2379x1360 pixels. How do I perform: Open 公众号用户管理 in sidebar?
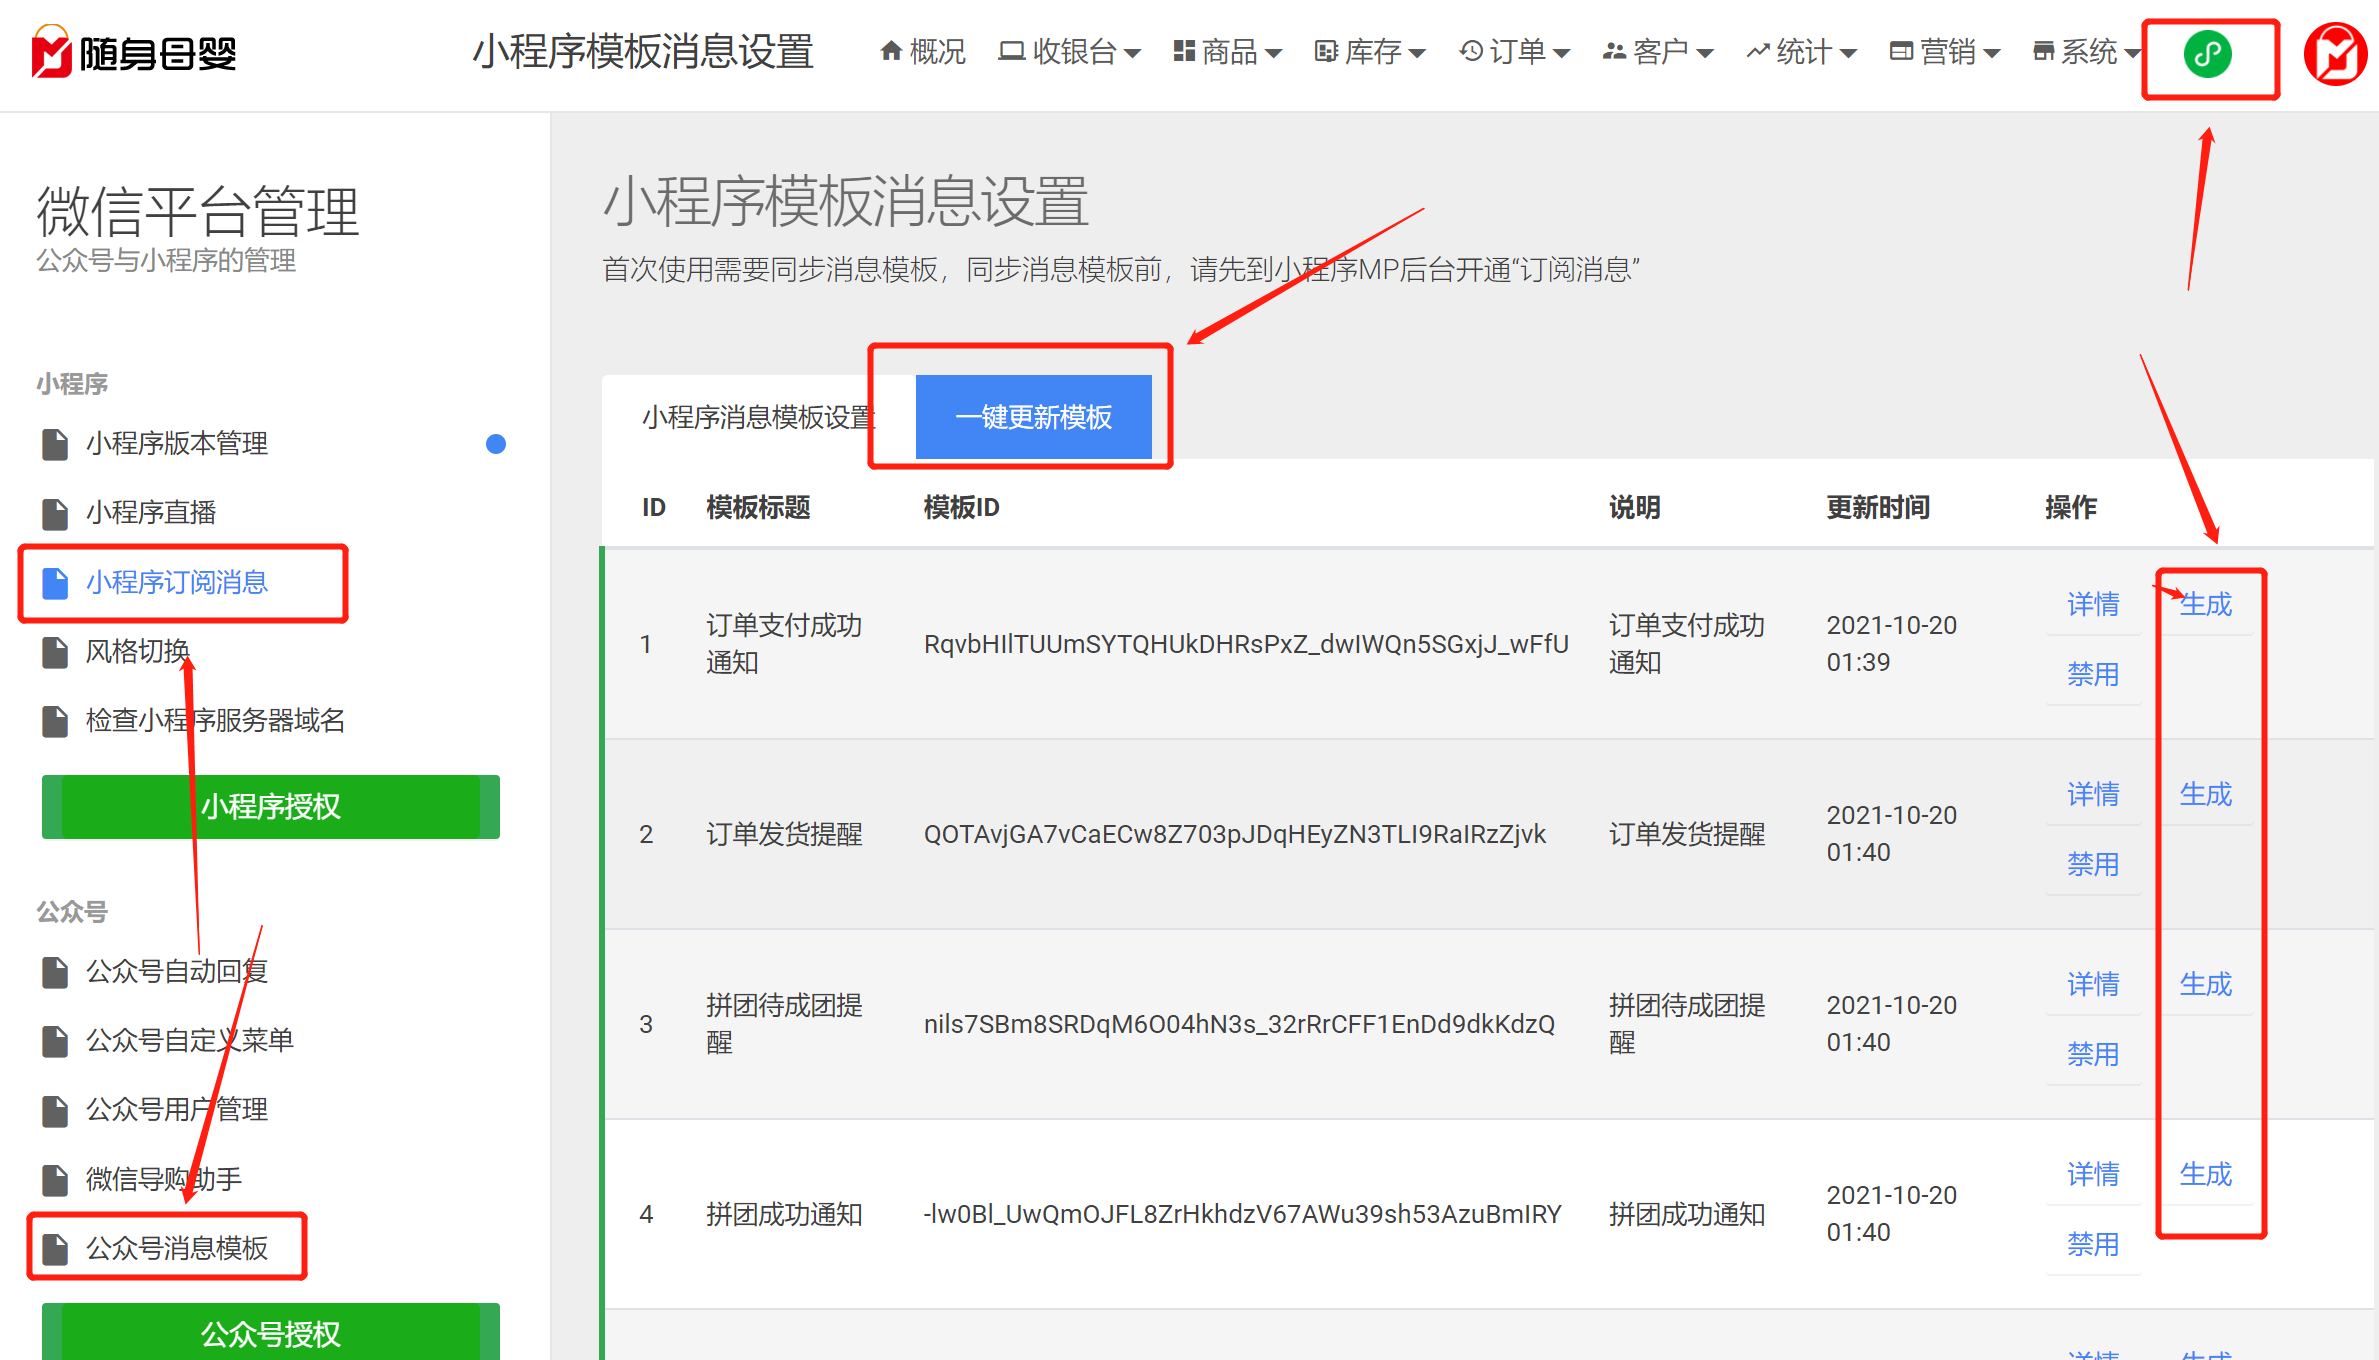point(155,1109)
